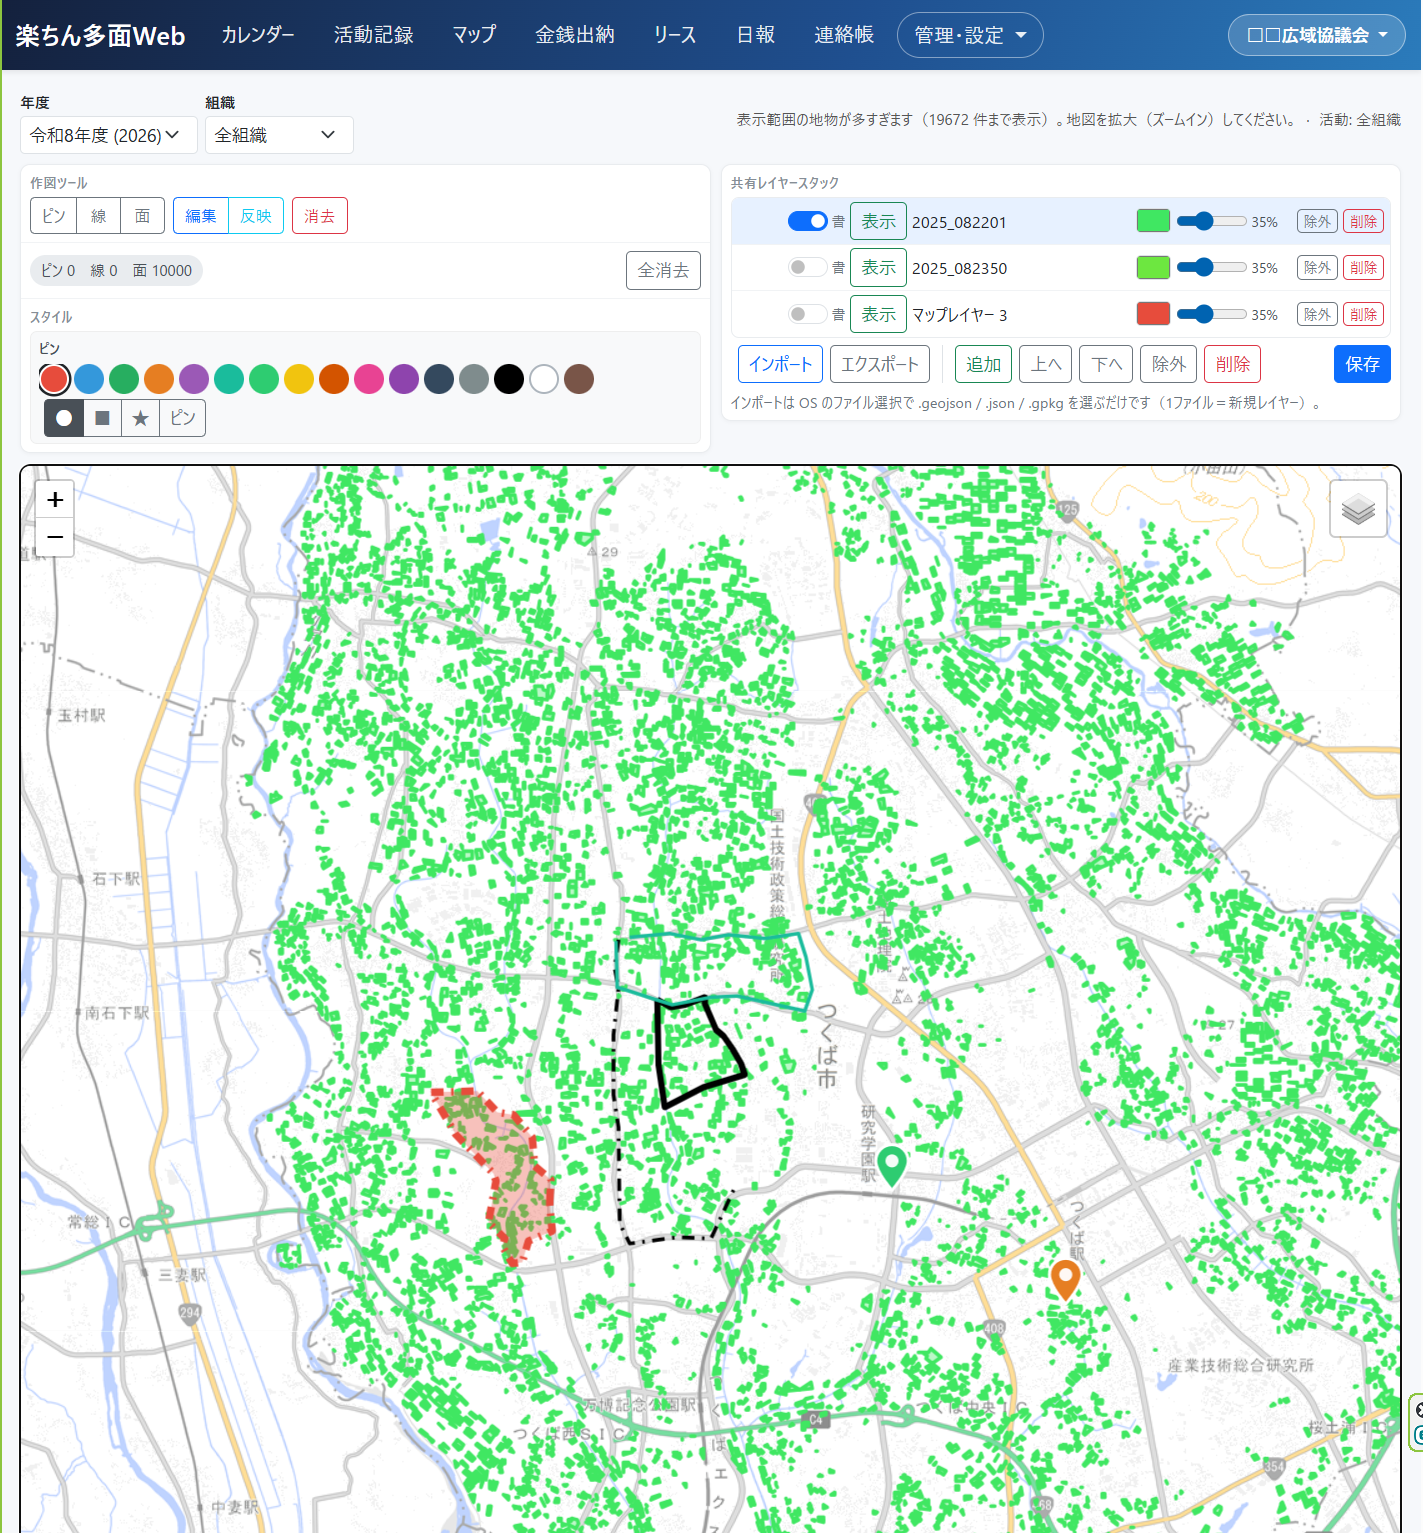Viewport: 1423px width, 1533px height.
Task: Open the 年度 dropdown 令和8年度 (2026)
Action: tap(109, 135)
